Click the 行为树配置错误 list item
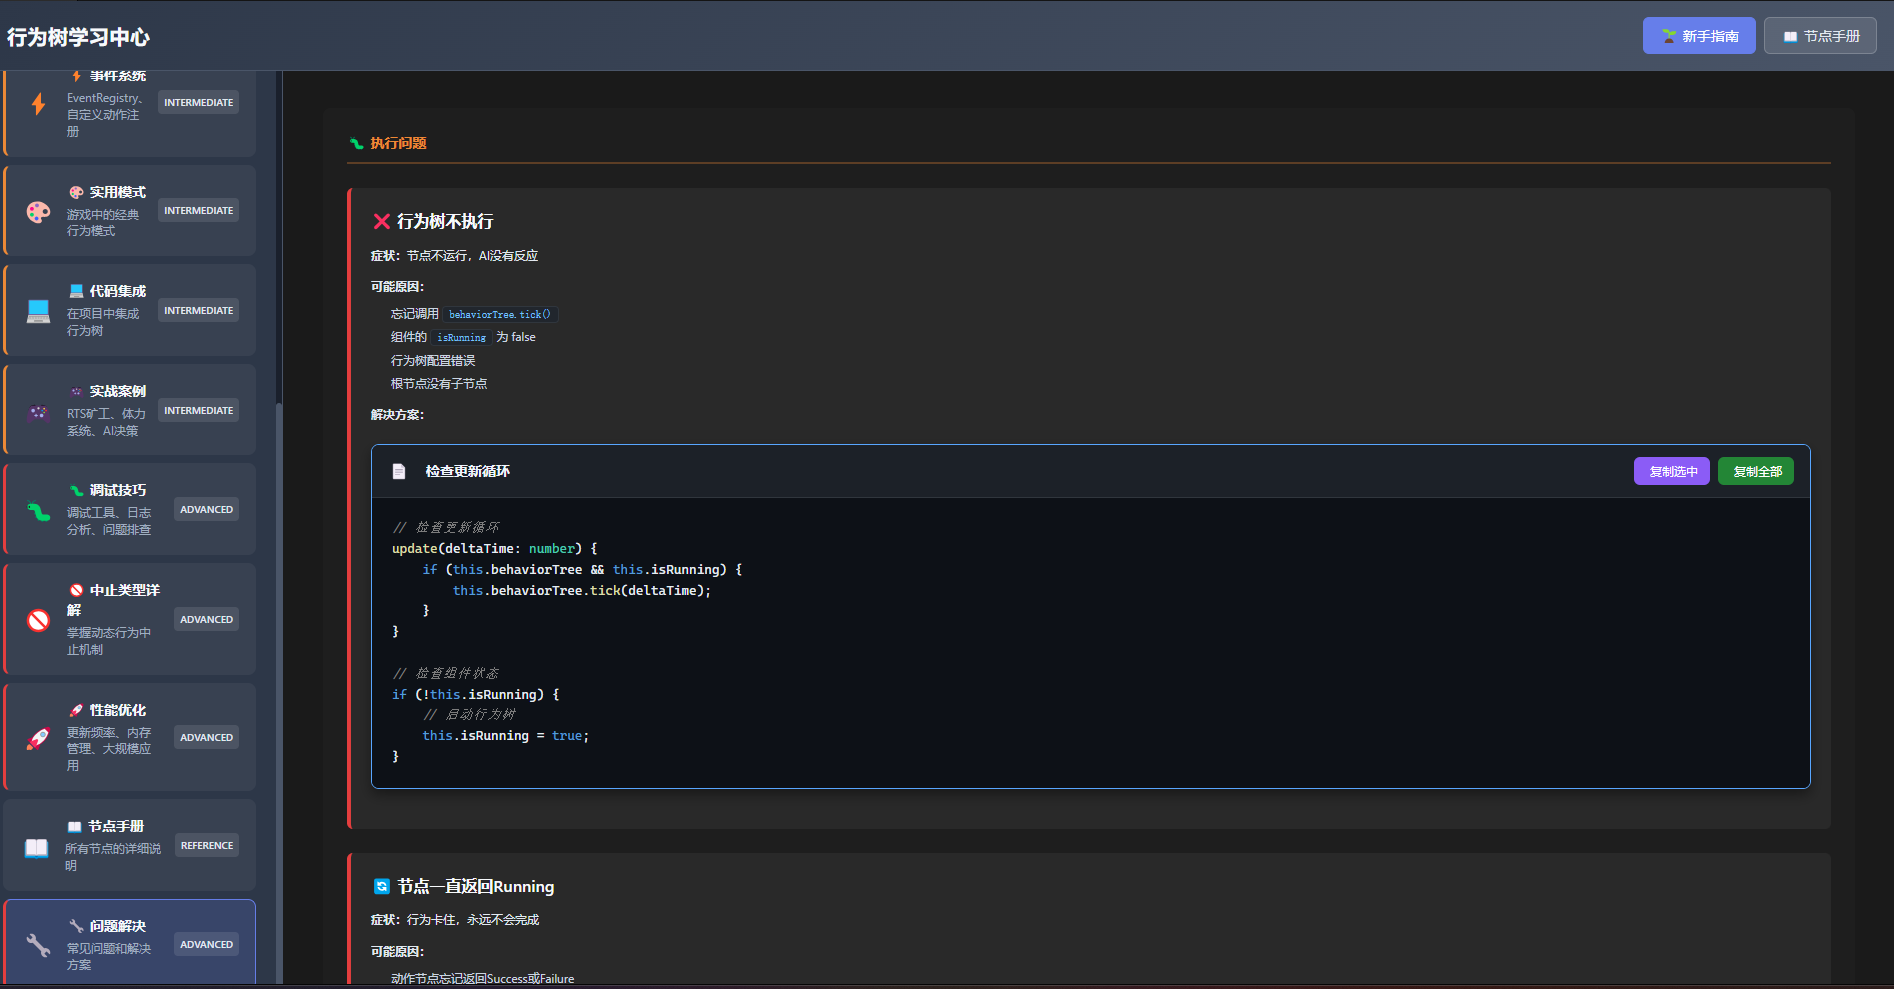Screen dimensions: 1894x989 [433, 361]
